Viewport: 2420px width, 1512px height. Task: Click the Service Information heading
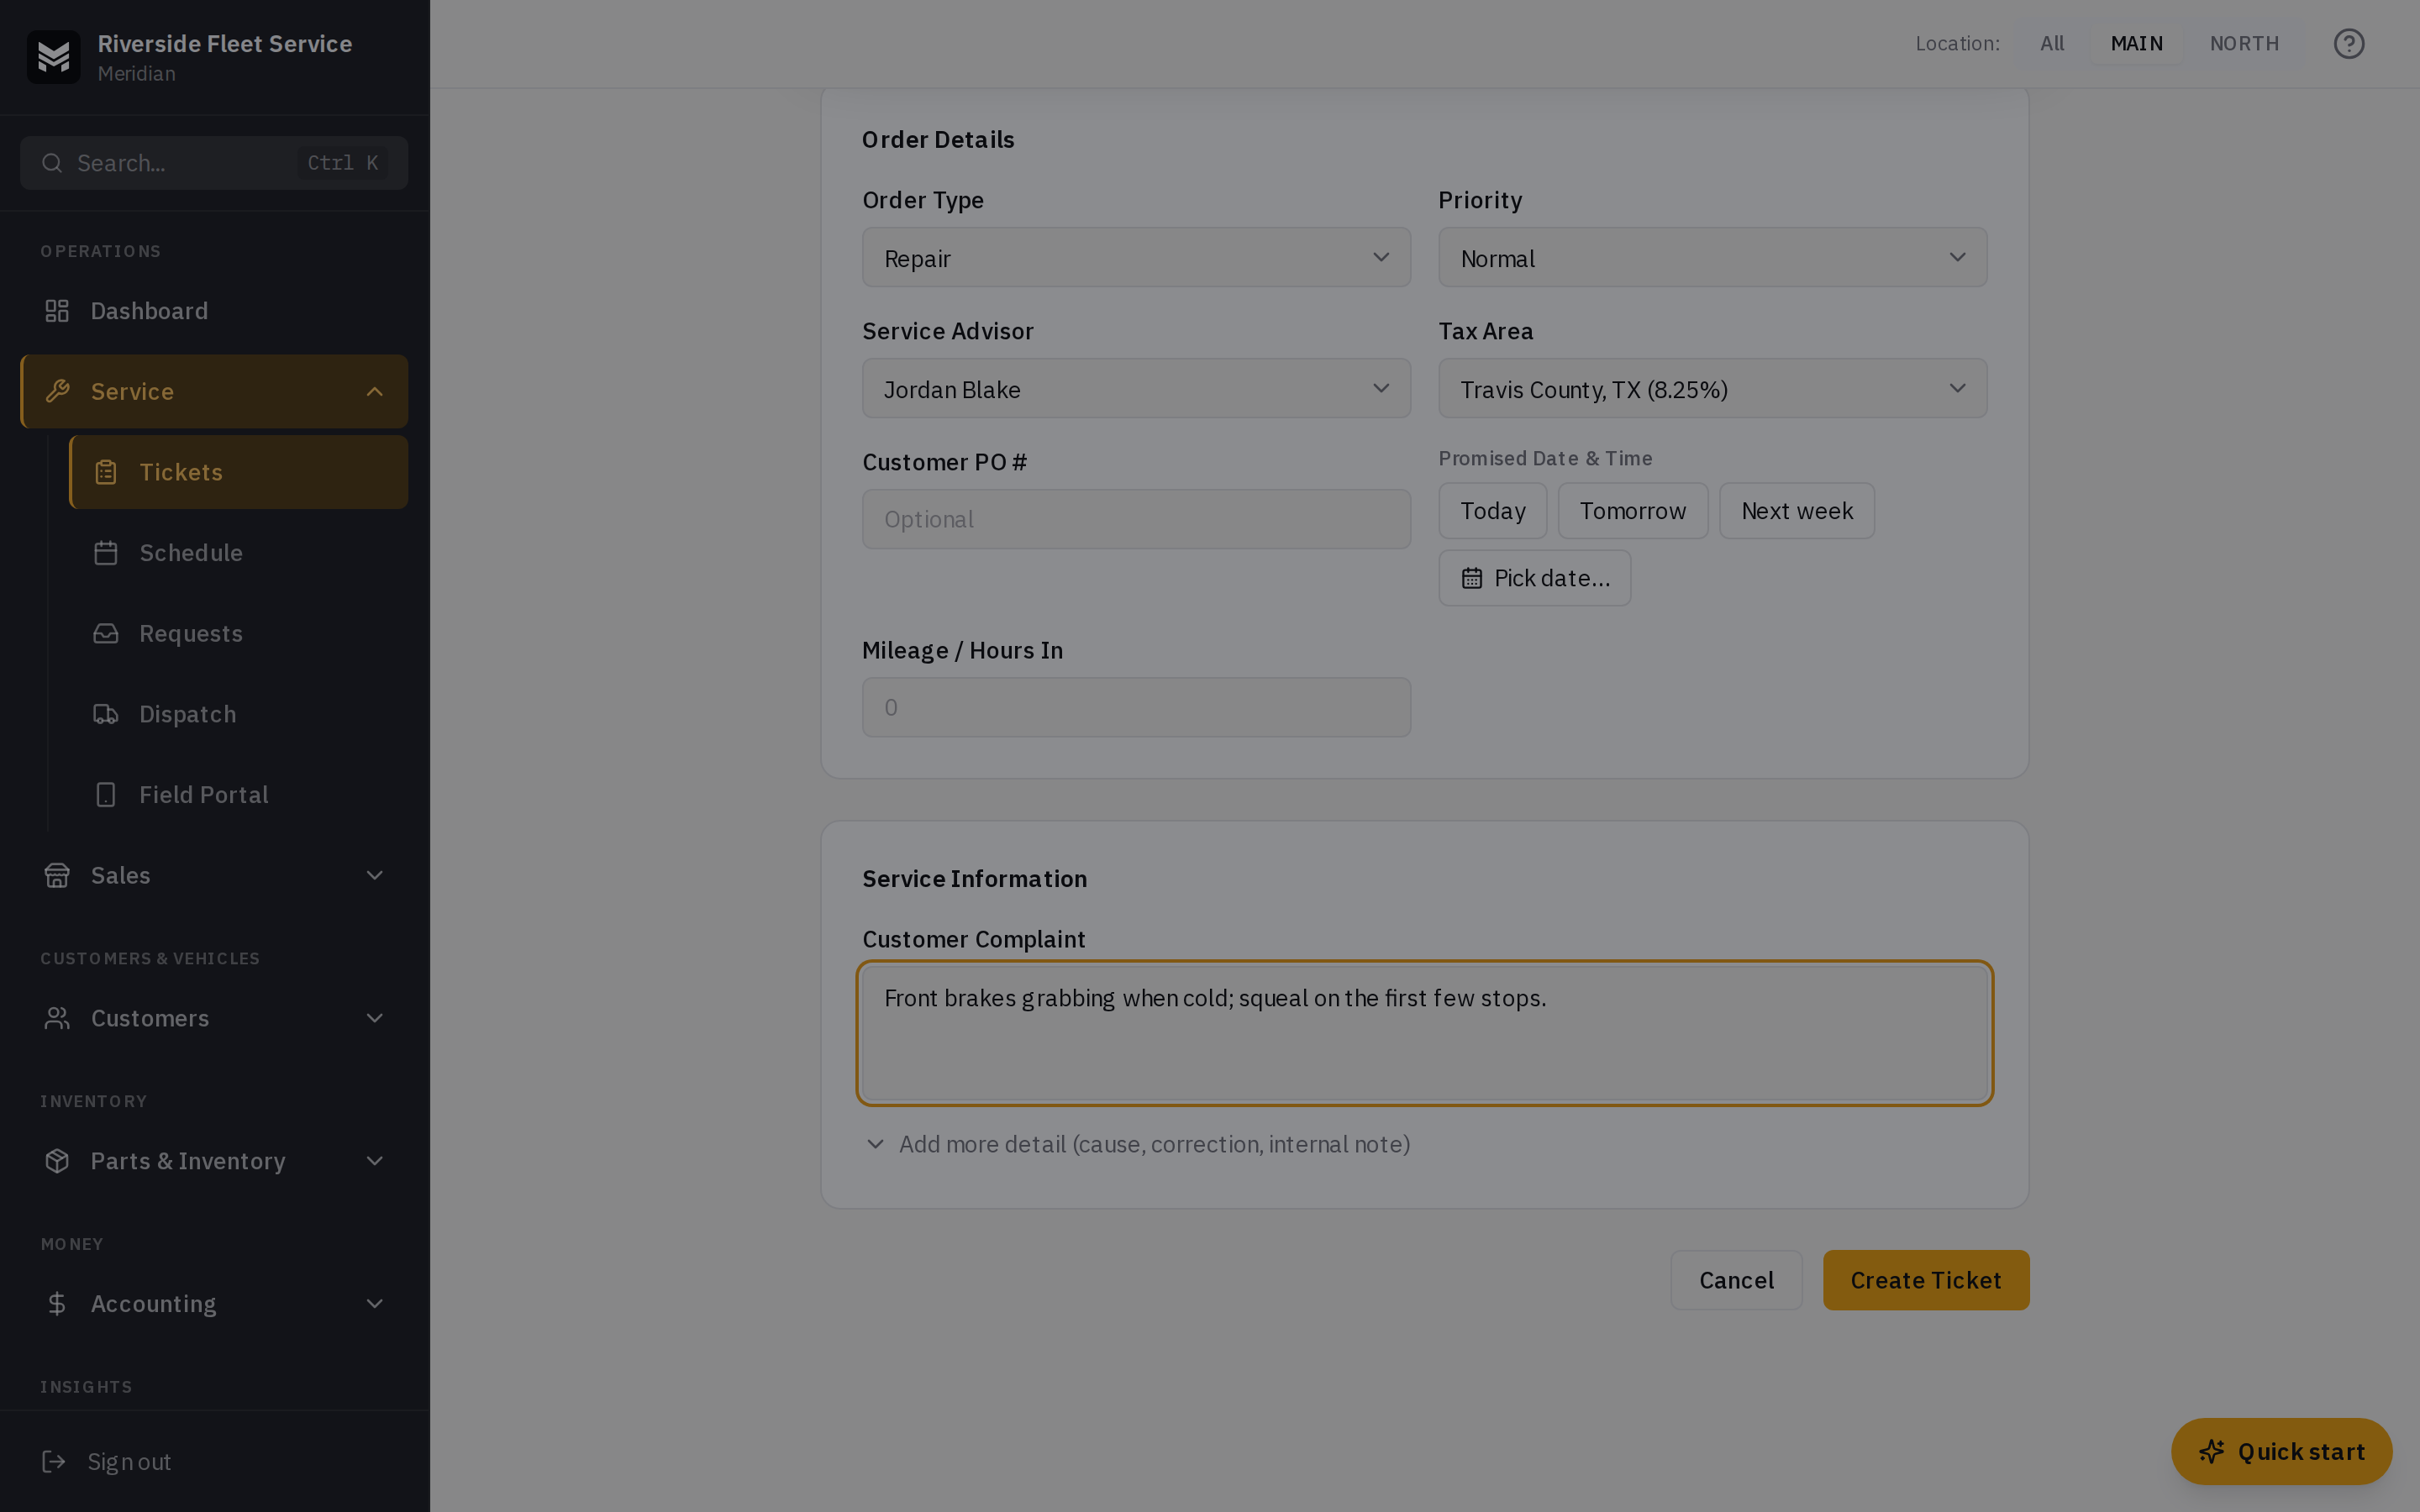pos(974,879)
